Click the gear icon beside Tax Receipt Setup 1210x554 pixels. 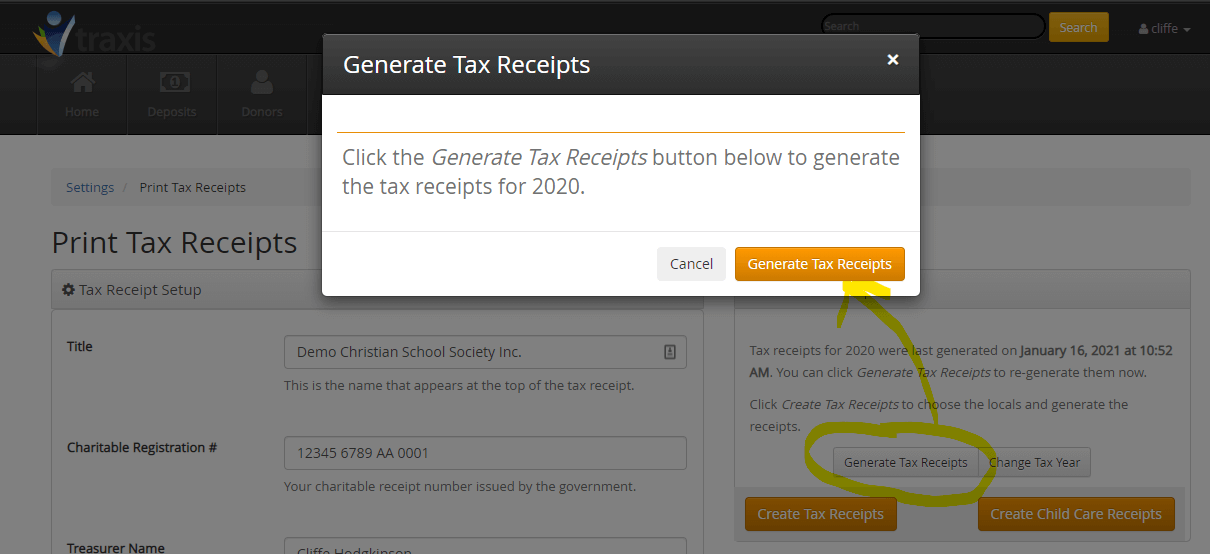pyautogui.click(x=68, y=290)
